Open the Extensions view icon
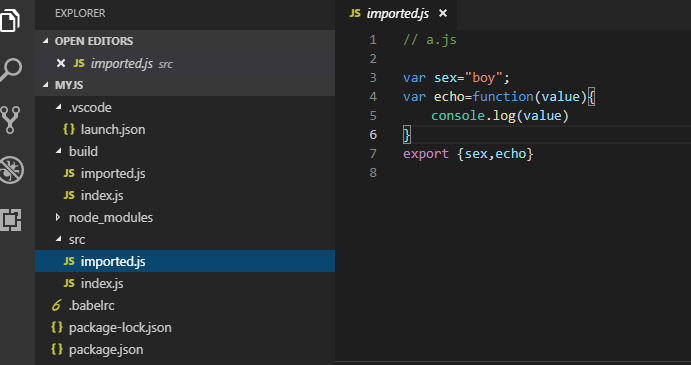Image resolution: width=691 pixels, height=365 pixels. click(11, 220)
